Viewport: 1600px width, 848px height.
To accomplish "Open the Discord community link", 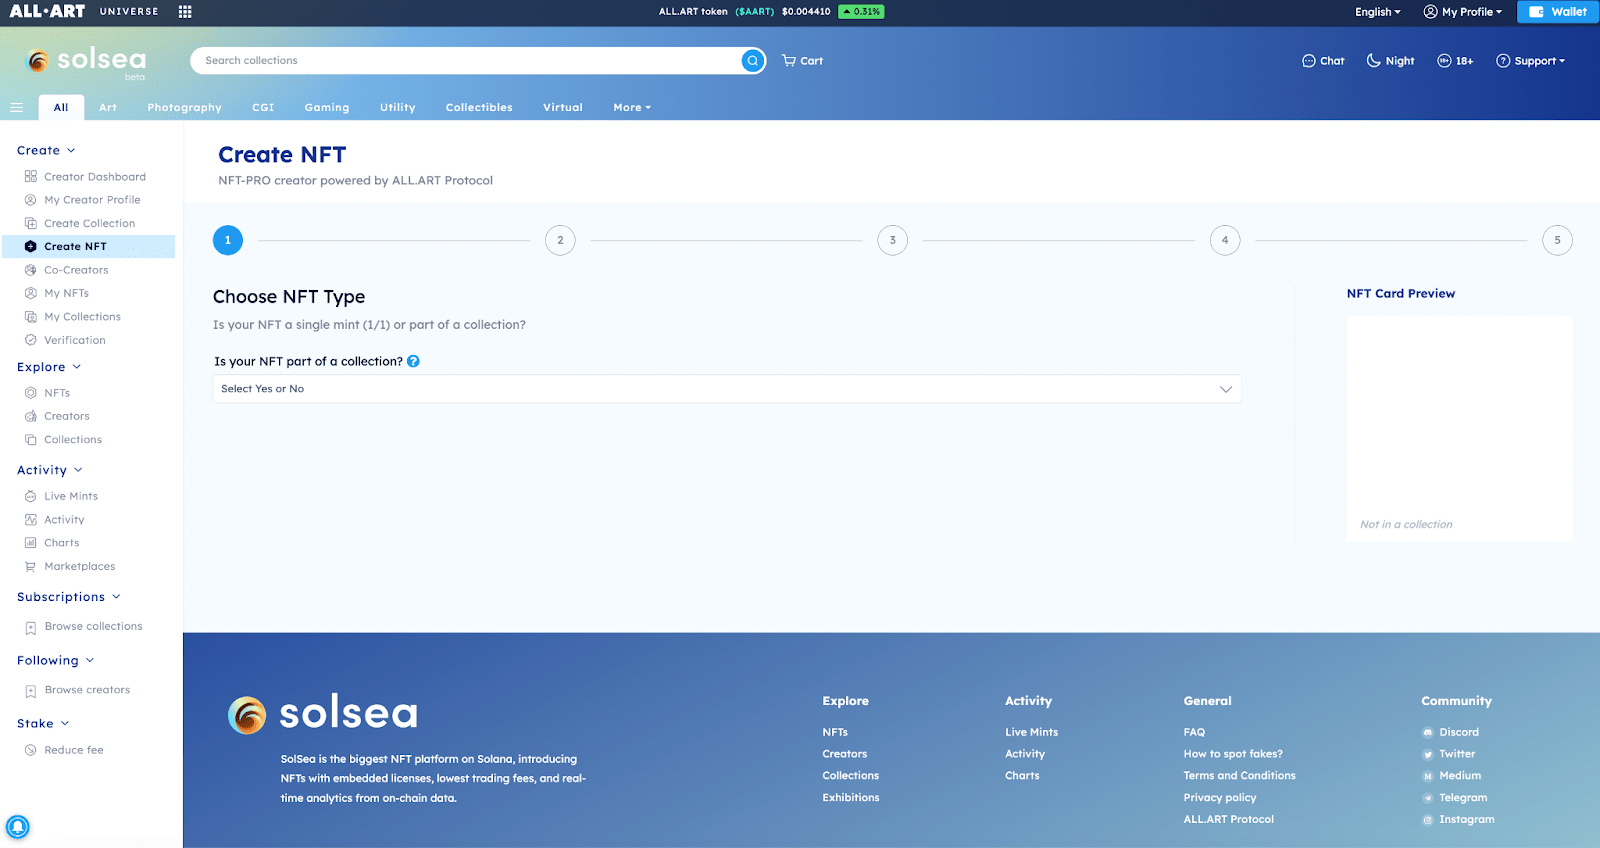I will point(1450,732).
